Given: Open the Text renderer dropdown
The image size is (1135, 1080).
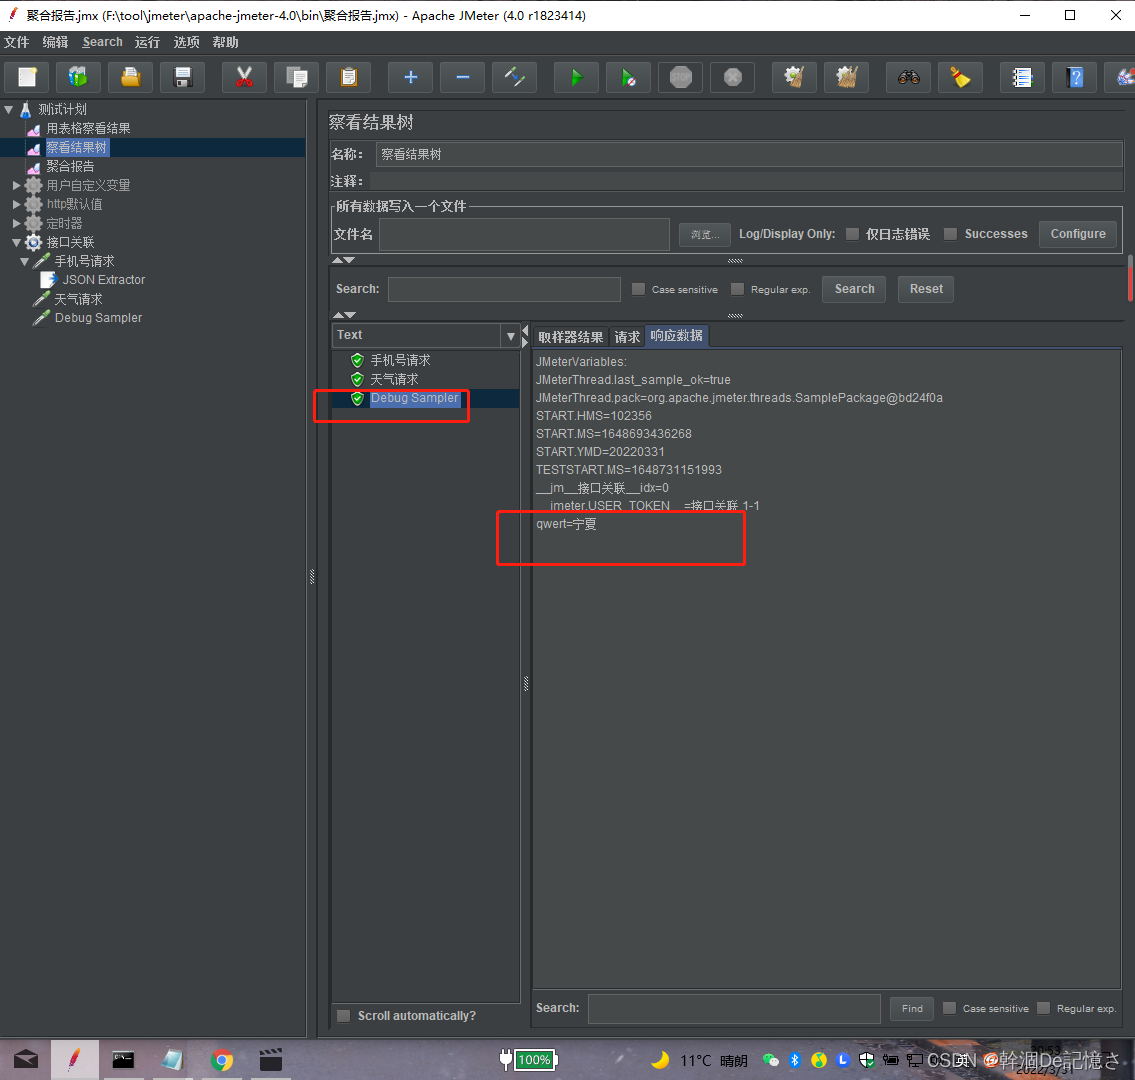Looking at the screenshot, I should (510, 336).
